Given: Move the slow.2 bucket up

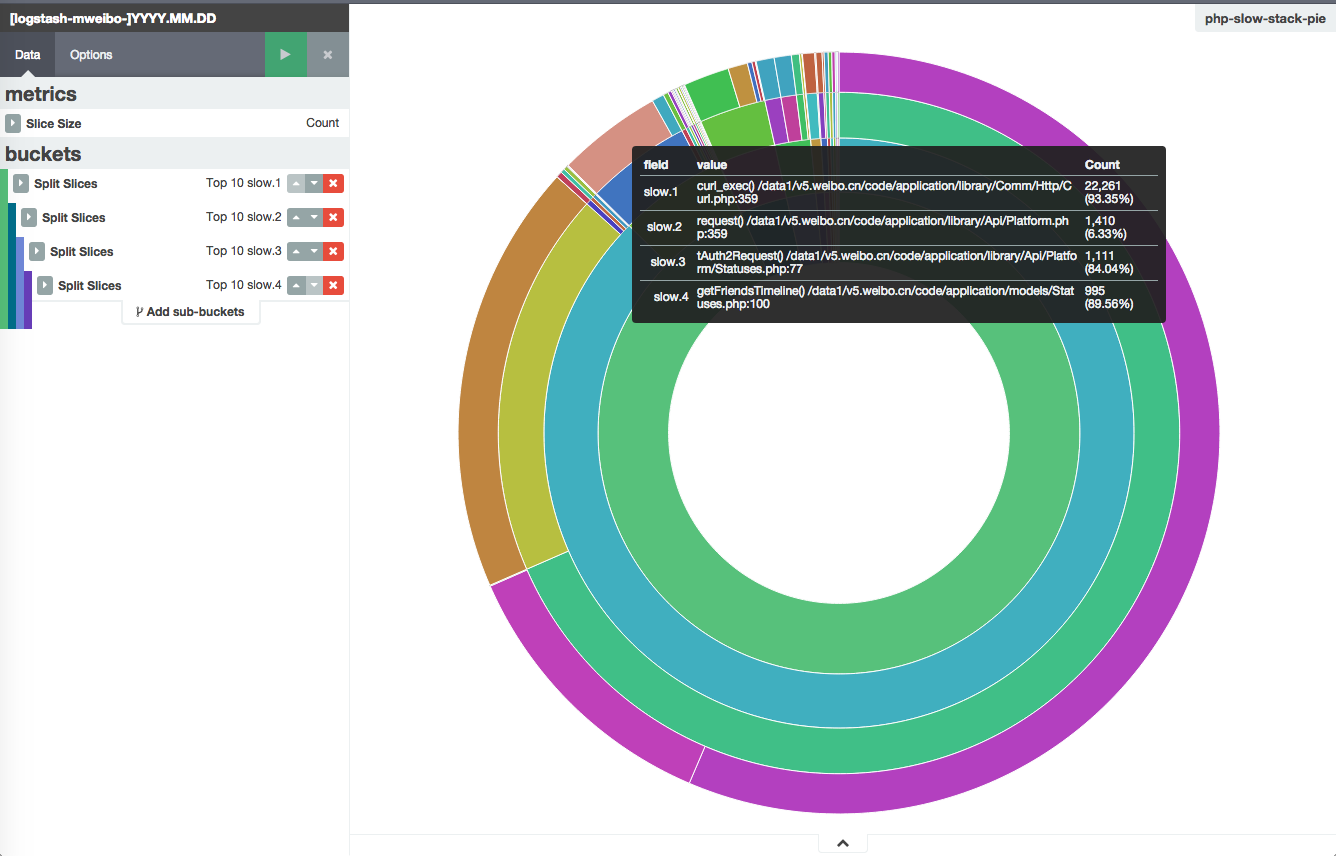Looking at the screenshot, I should click(x=296, y=218).
